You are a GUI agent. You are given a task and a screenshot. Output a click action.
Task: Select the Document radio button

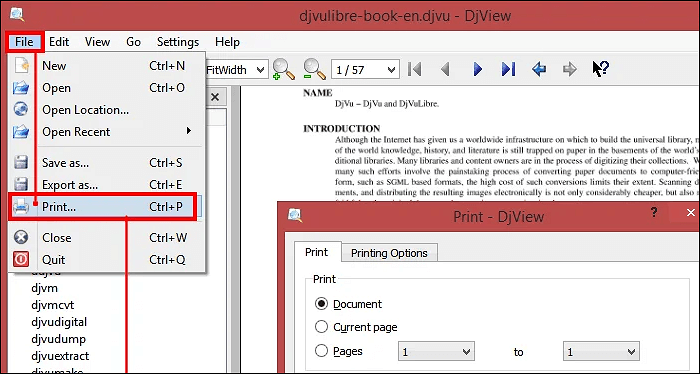(321, 304)
